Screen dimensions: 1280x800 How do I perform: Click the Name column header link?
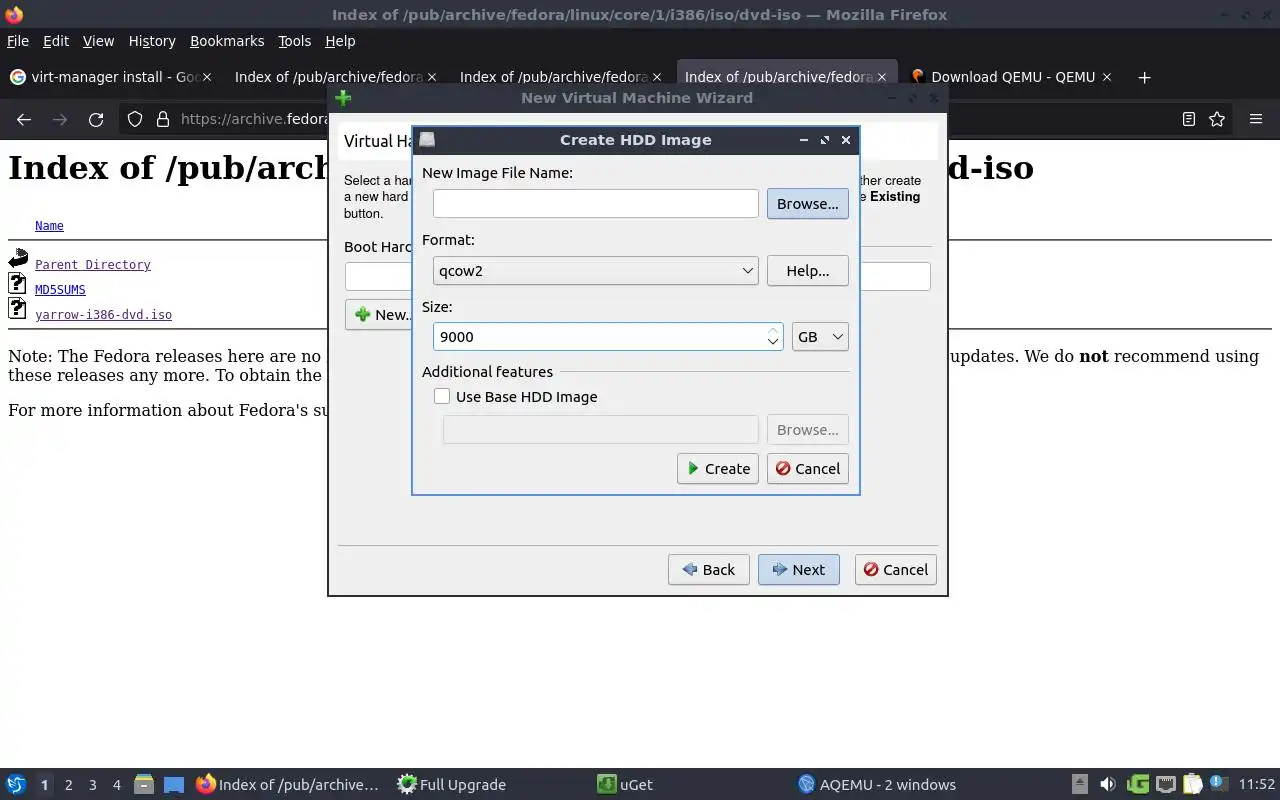pyautogui.click(x=49, y=226)
